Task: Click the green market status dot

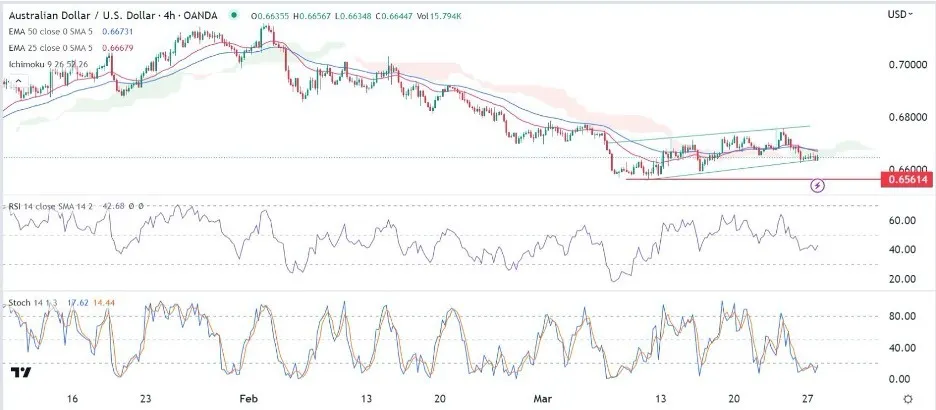Action: [x=234, y=15]
